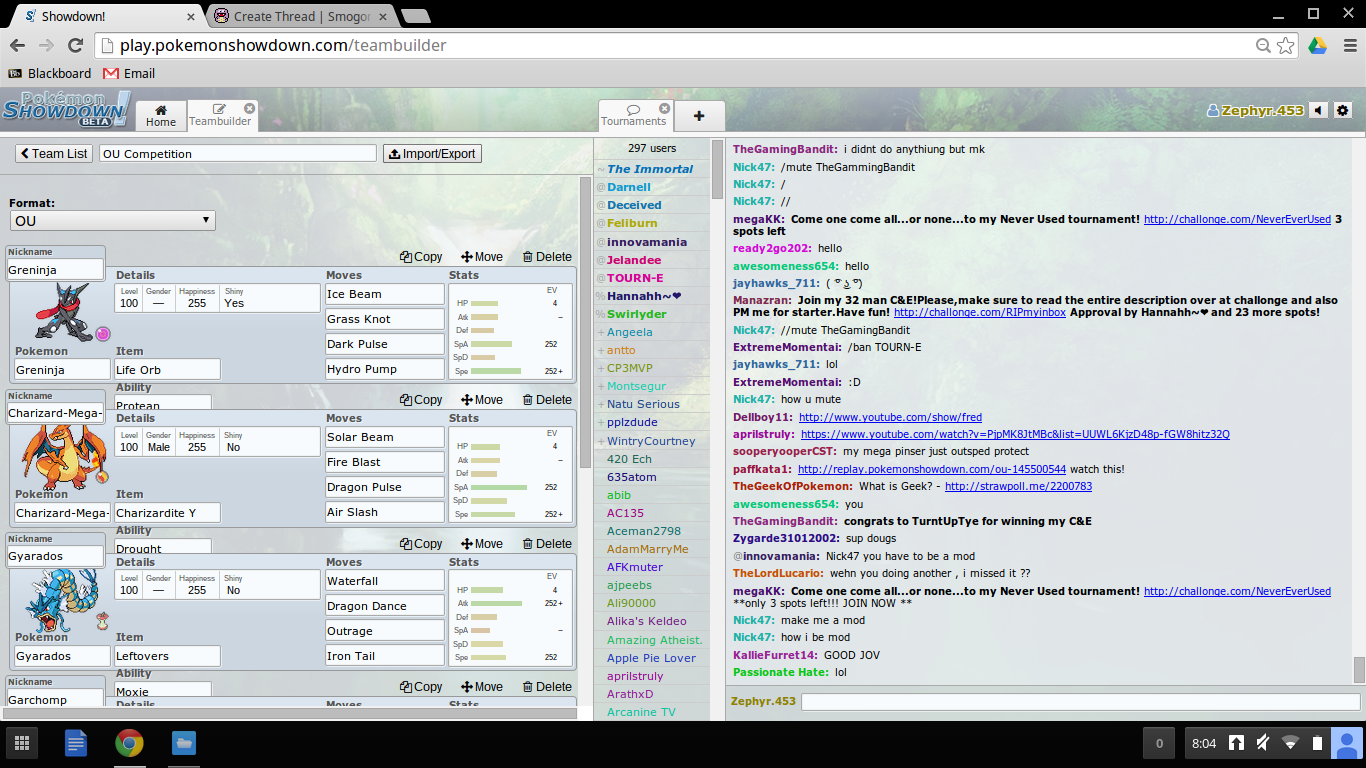Reload the page using the refresh icon
1366x768 pixels.
pyautogui.click(x=75, y=45)
